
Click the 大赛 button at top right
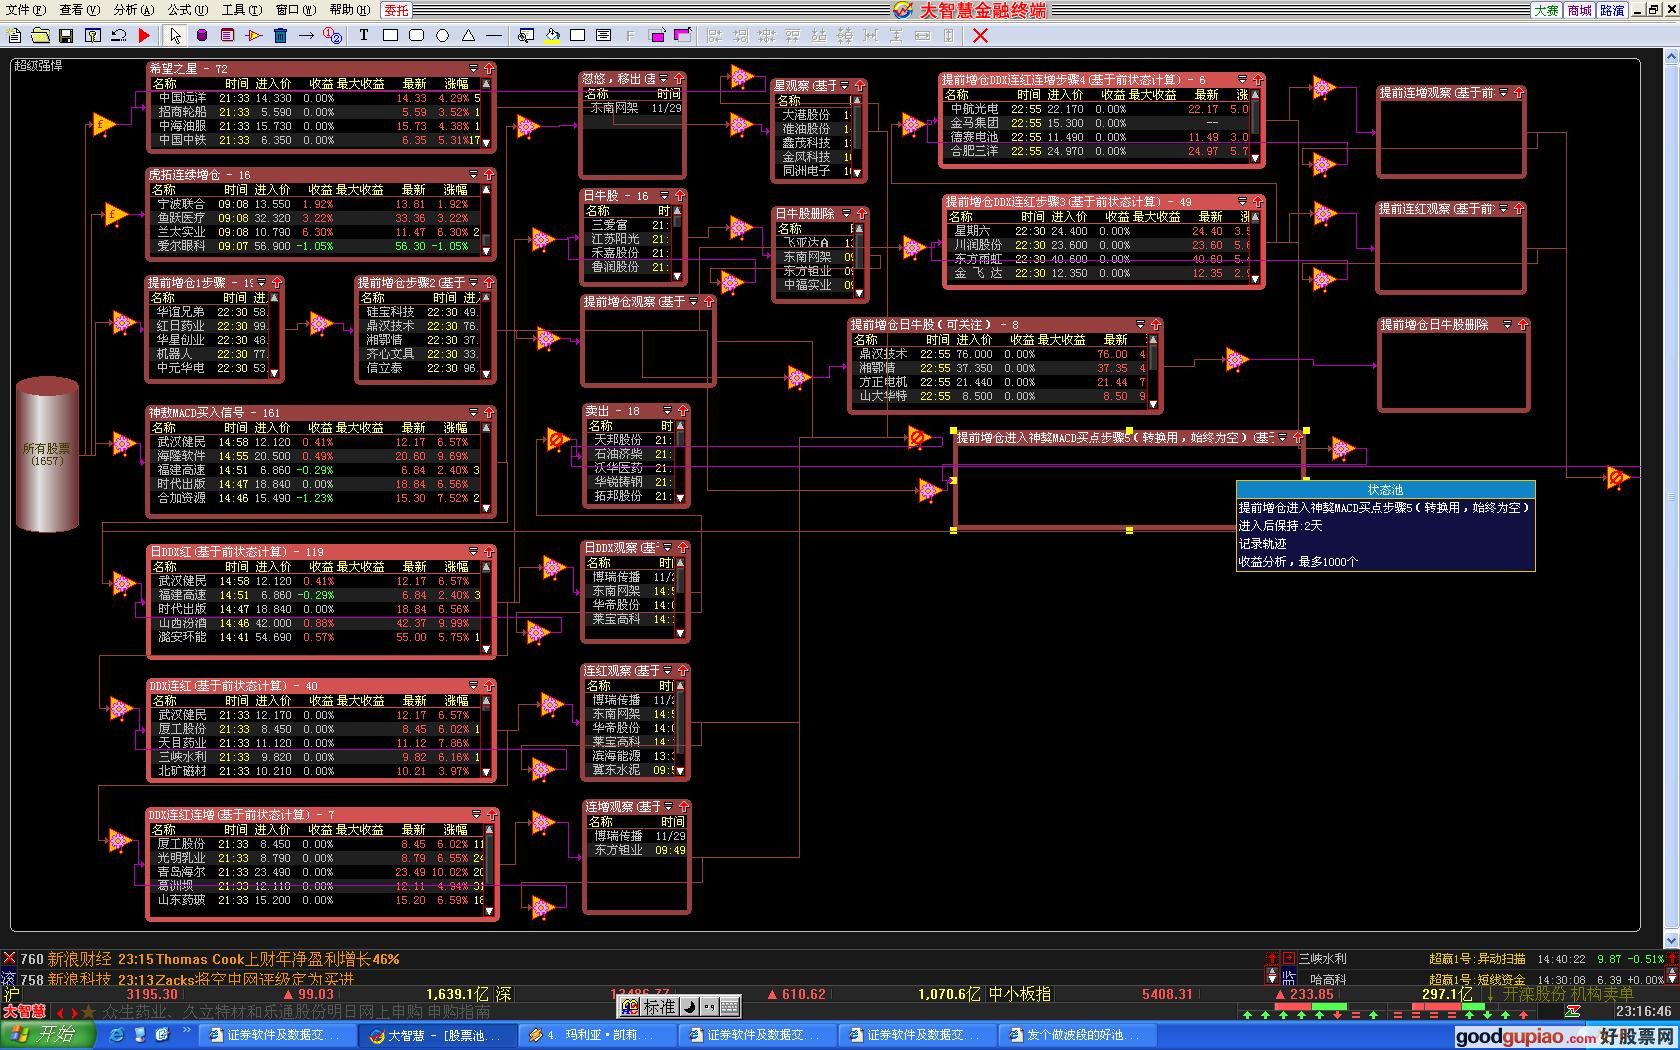(x=1546, y=10)
